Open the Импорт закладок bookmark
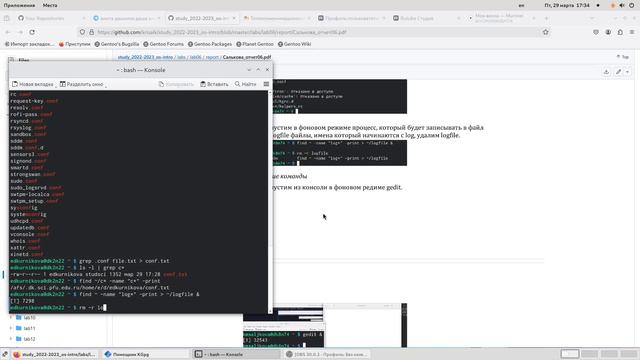The image size is (640, 360). coord(29,44)
